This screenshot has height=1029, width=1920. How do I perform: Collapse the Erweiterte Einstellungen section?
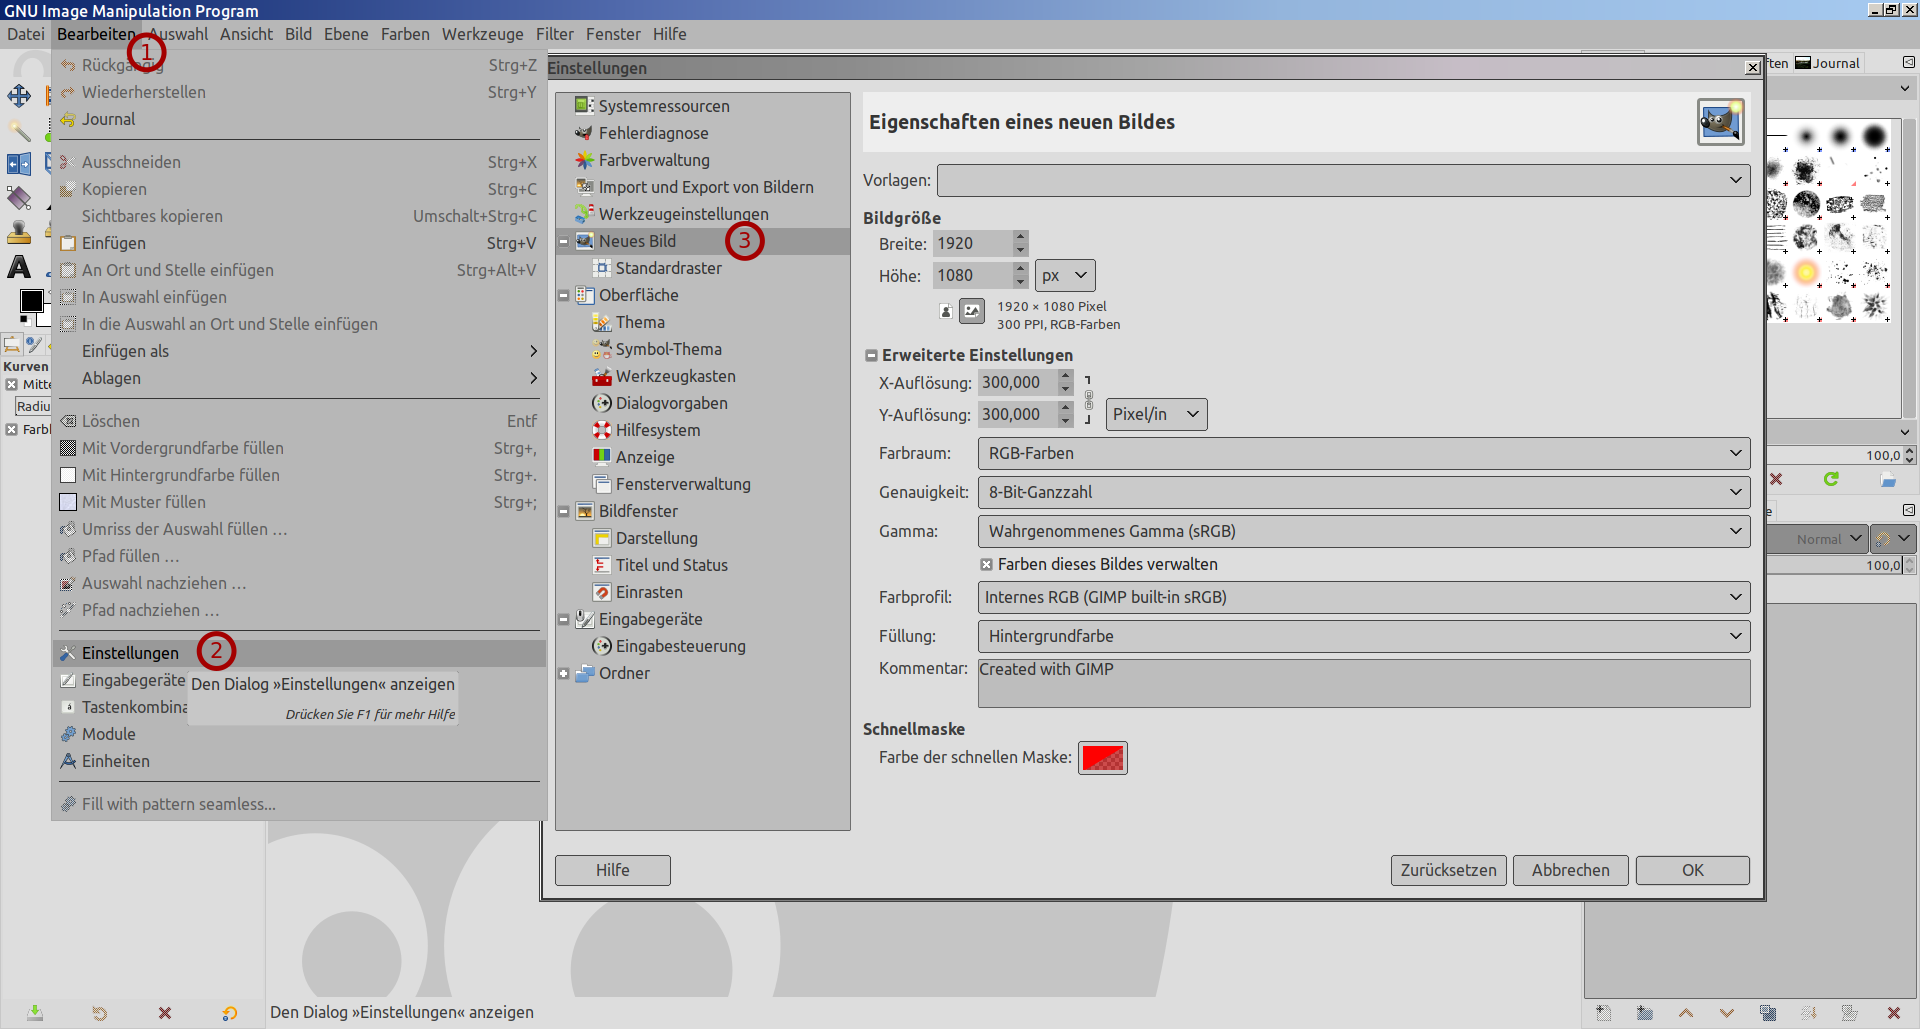tap(871, 356)
